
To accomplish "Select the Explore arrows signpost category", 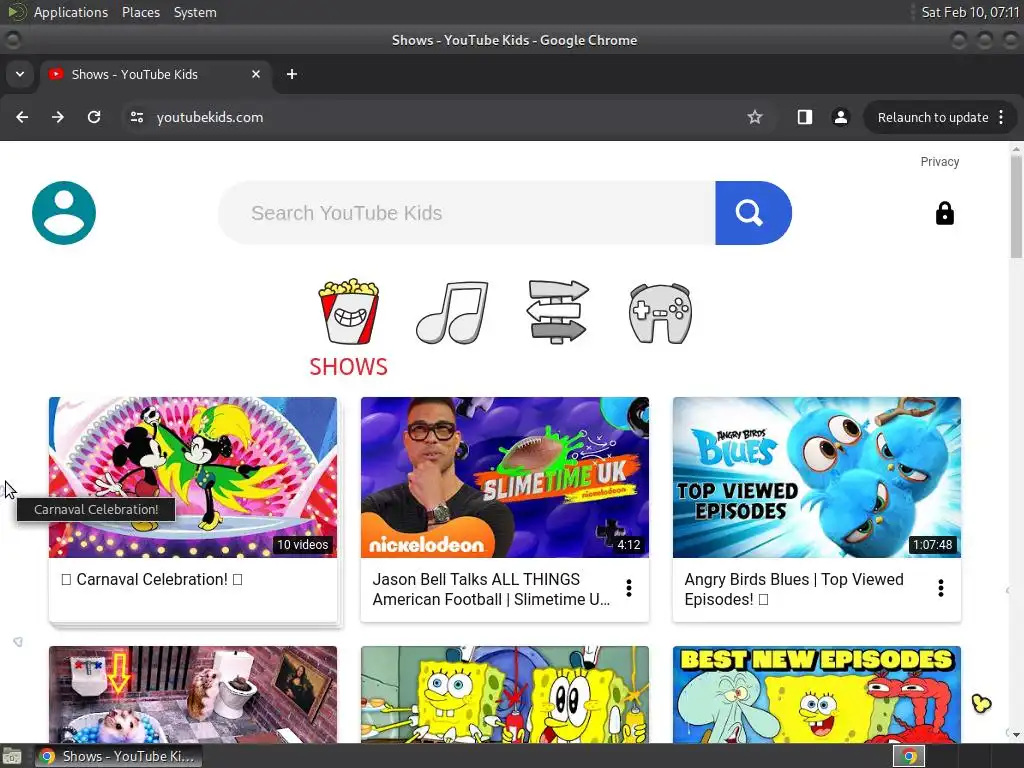I will click(558, 312).
